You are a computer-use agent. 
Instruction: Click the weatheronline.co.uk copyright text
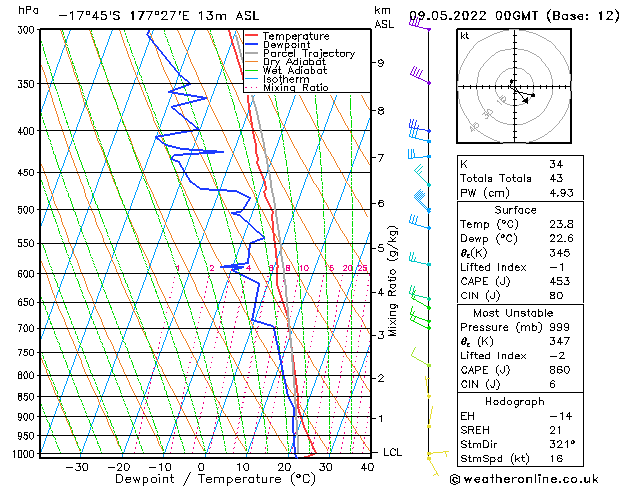point(524,479)
